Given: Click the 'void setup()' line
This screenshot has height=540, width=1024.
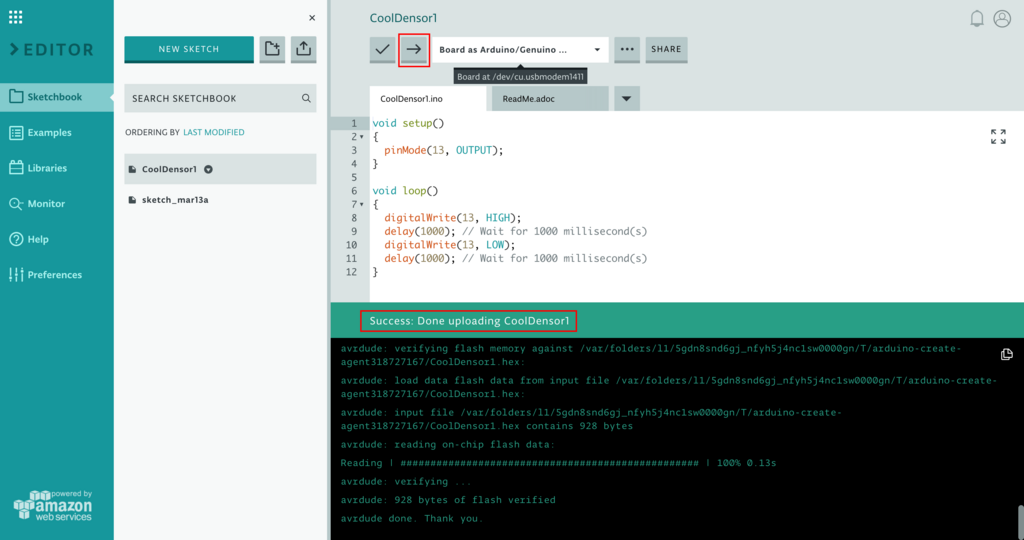Looking at the screenshot, I should click(x=408, y=123).
